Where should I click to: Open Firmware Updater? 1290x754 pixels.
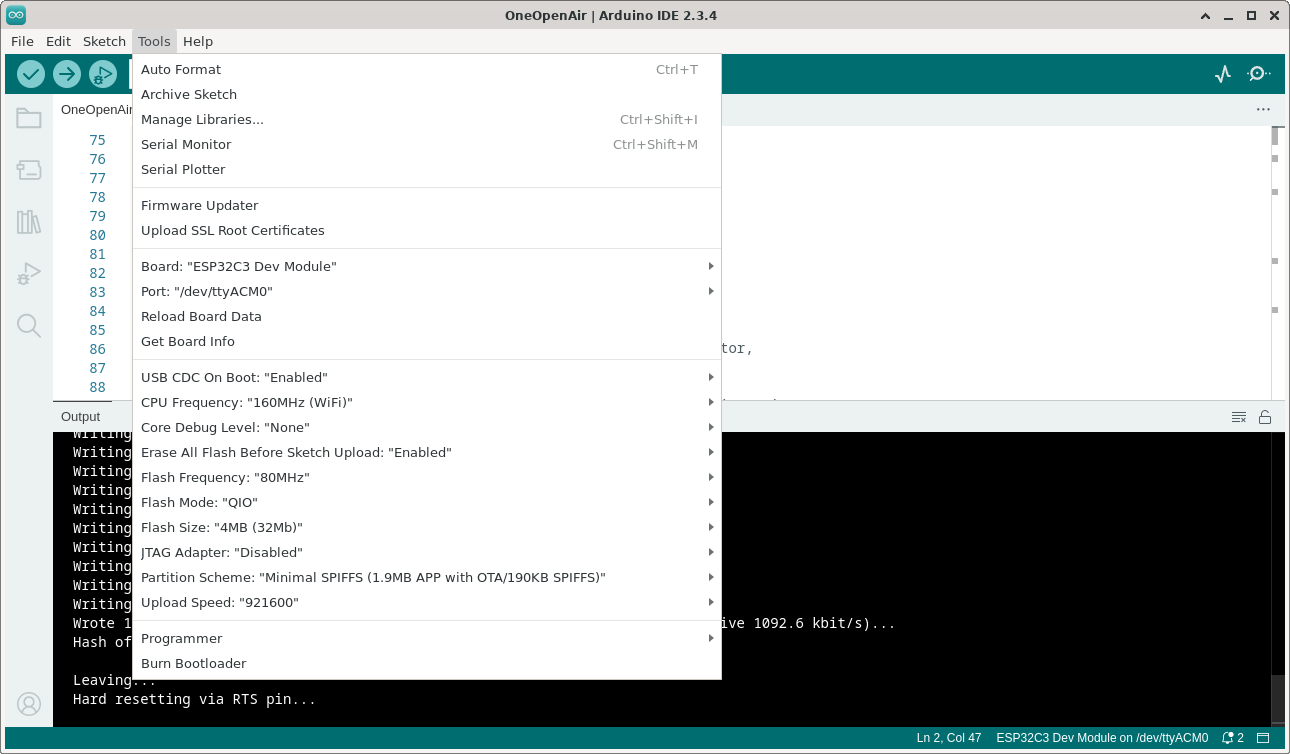coord(427,205)
